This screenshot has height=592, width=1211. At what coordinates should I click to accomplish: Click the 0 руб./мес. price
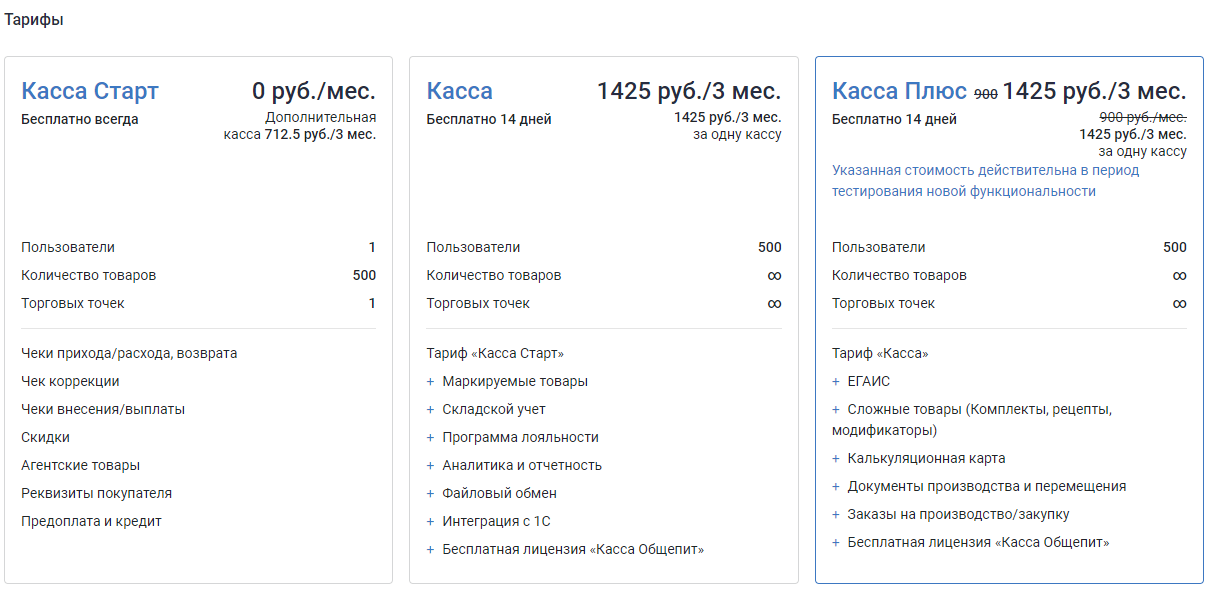[314, 91]
